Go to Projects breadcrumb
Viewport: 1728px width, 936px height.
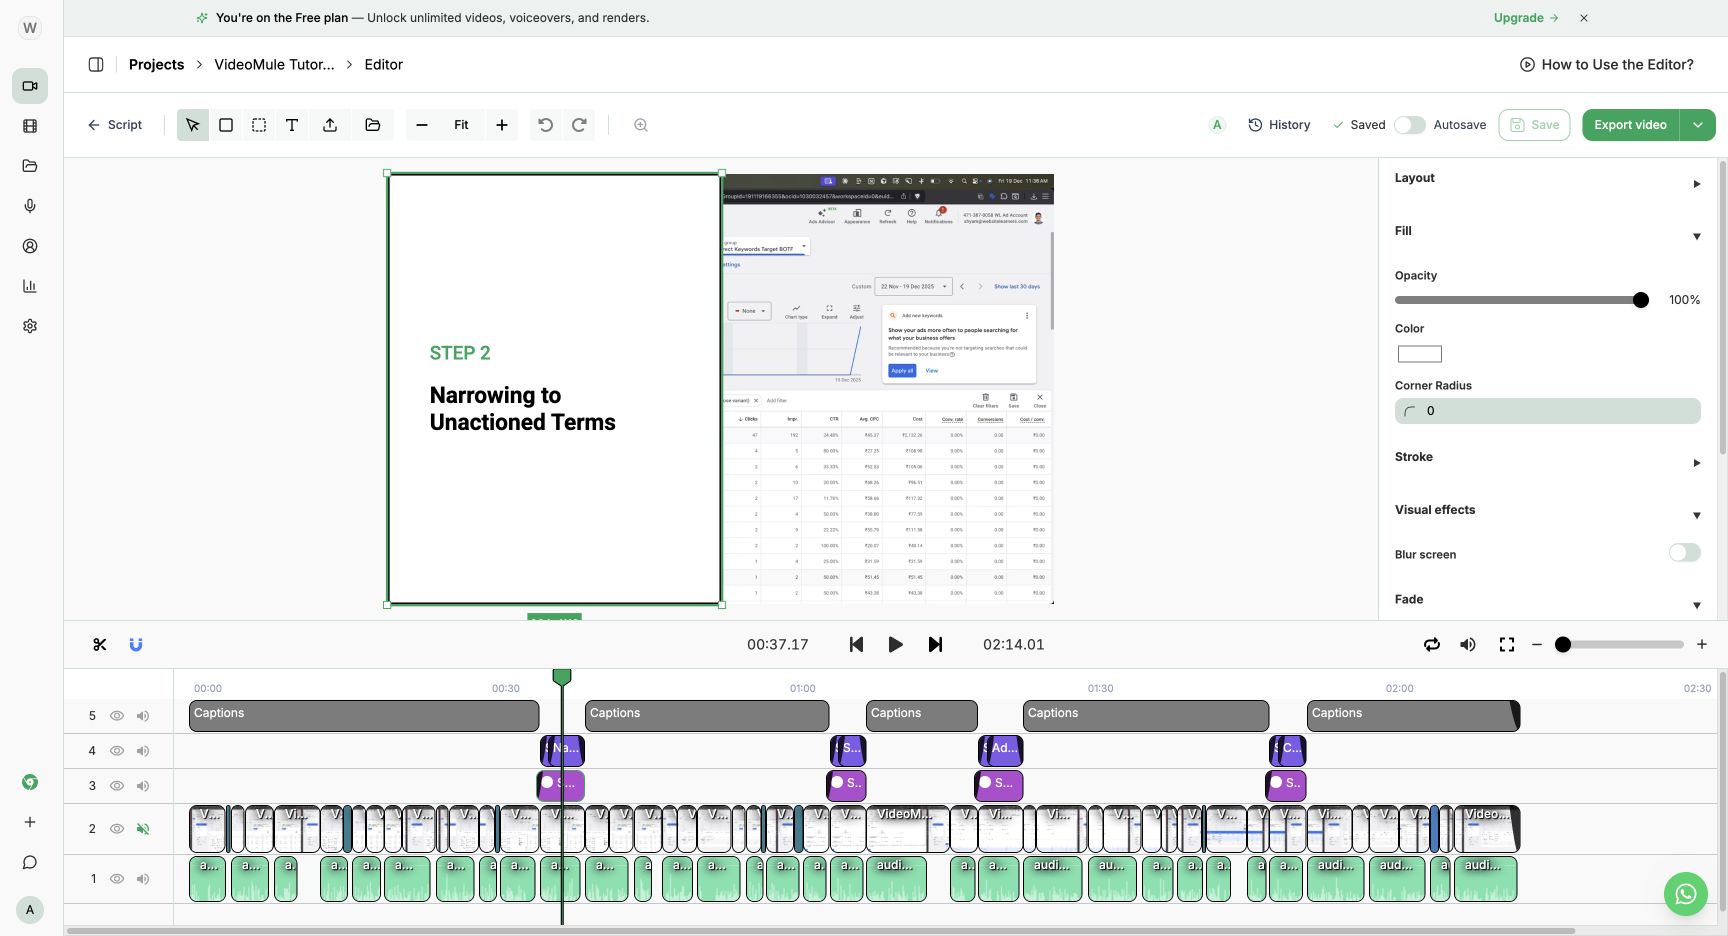(156, 64)
